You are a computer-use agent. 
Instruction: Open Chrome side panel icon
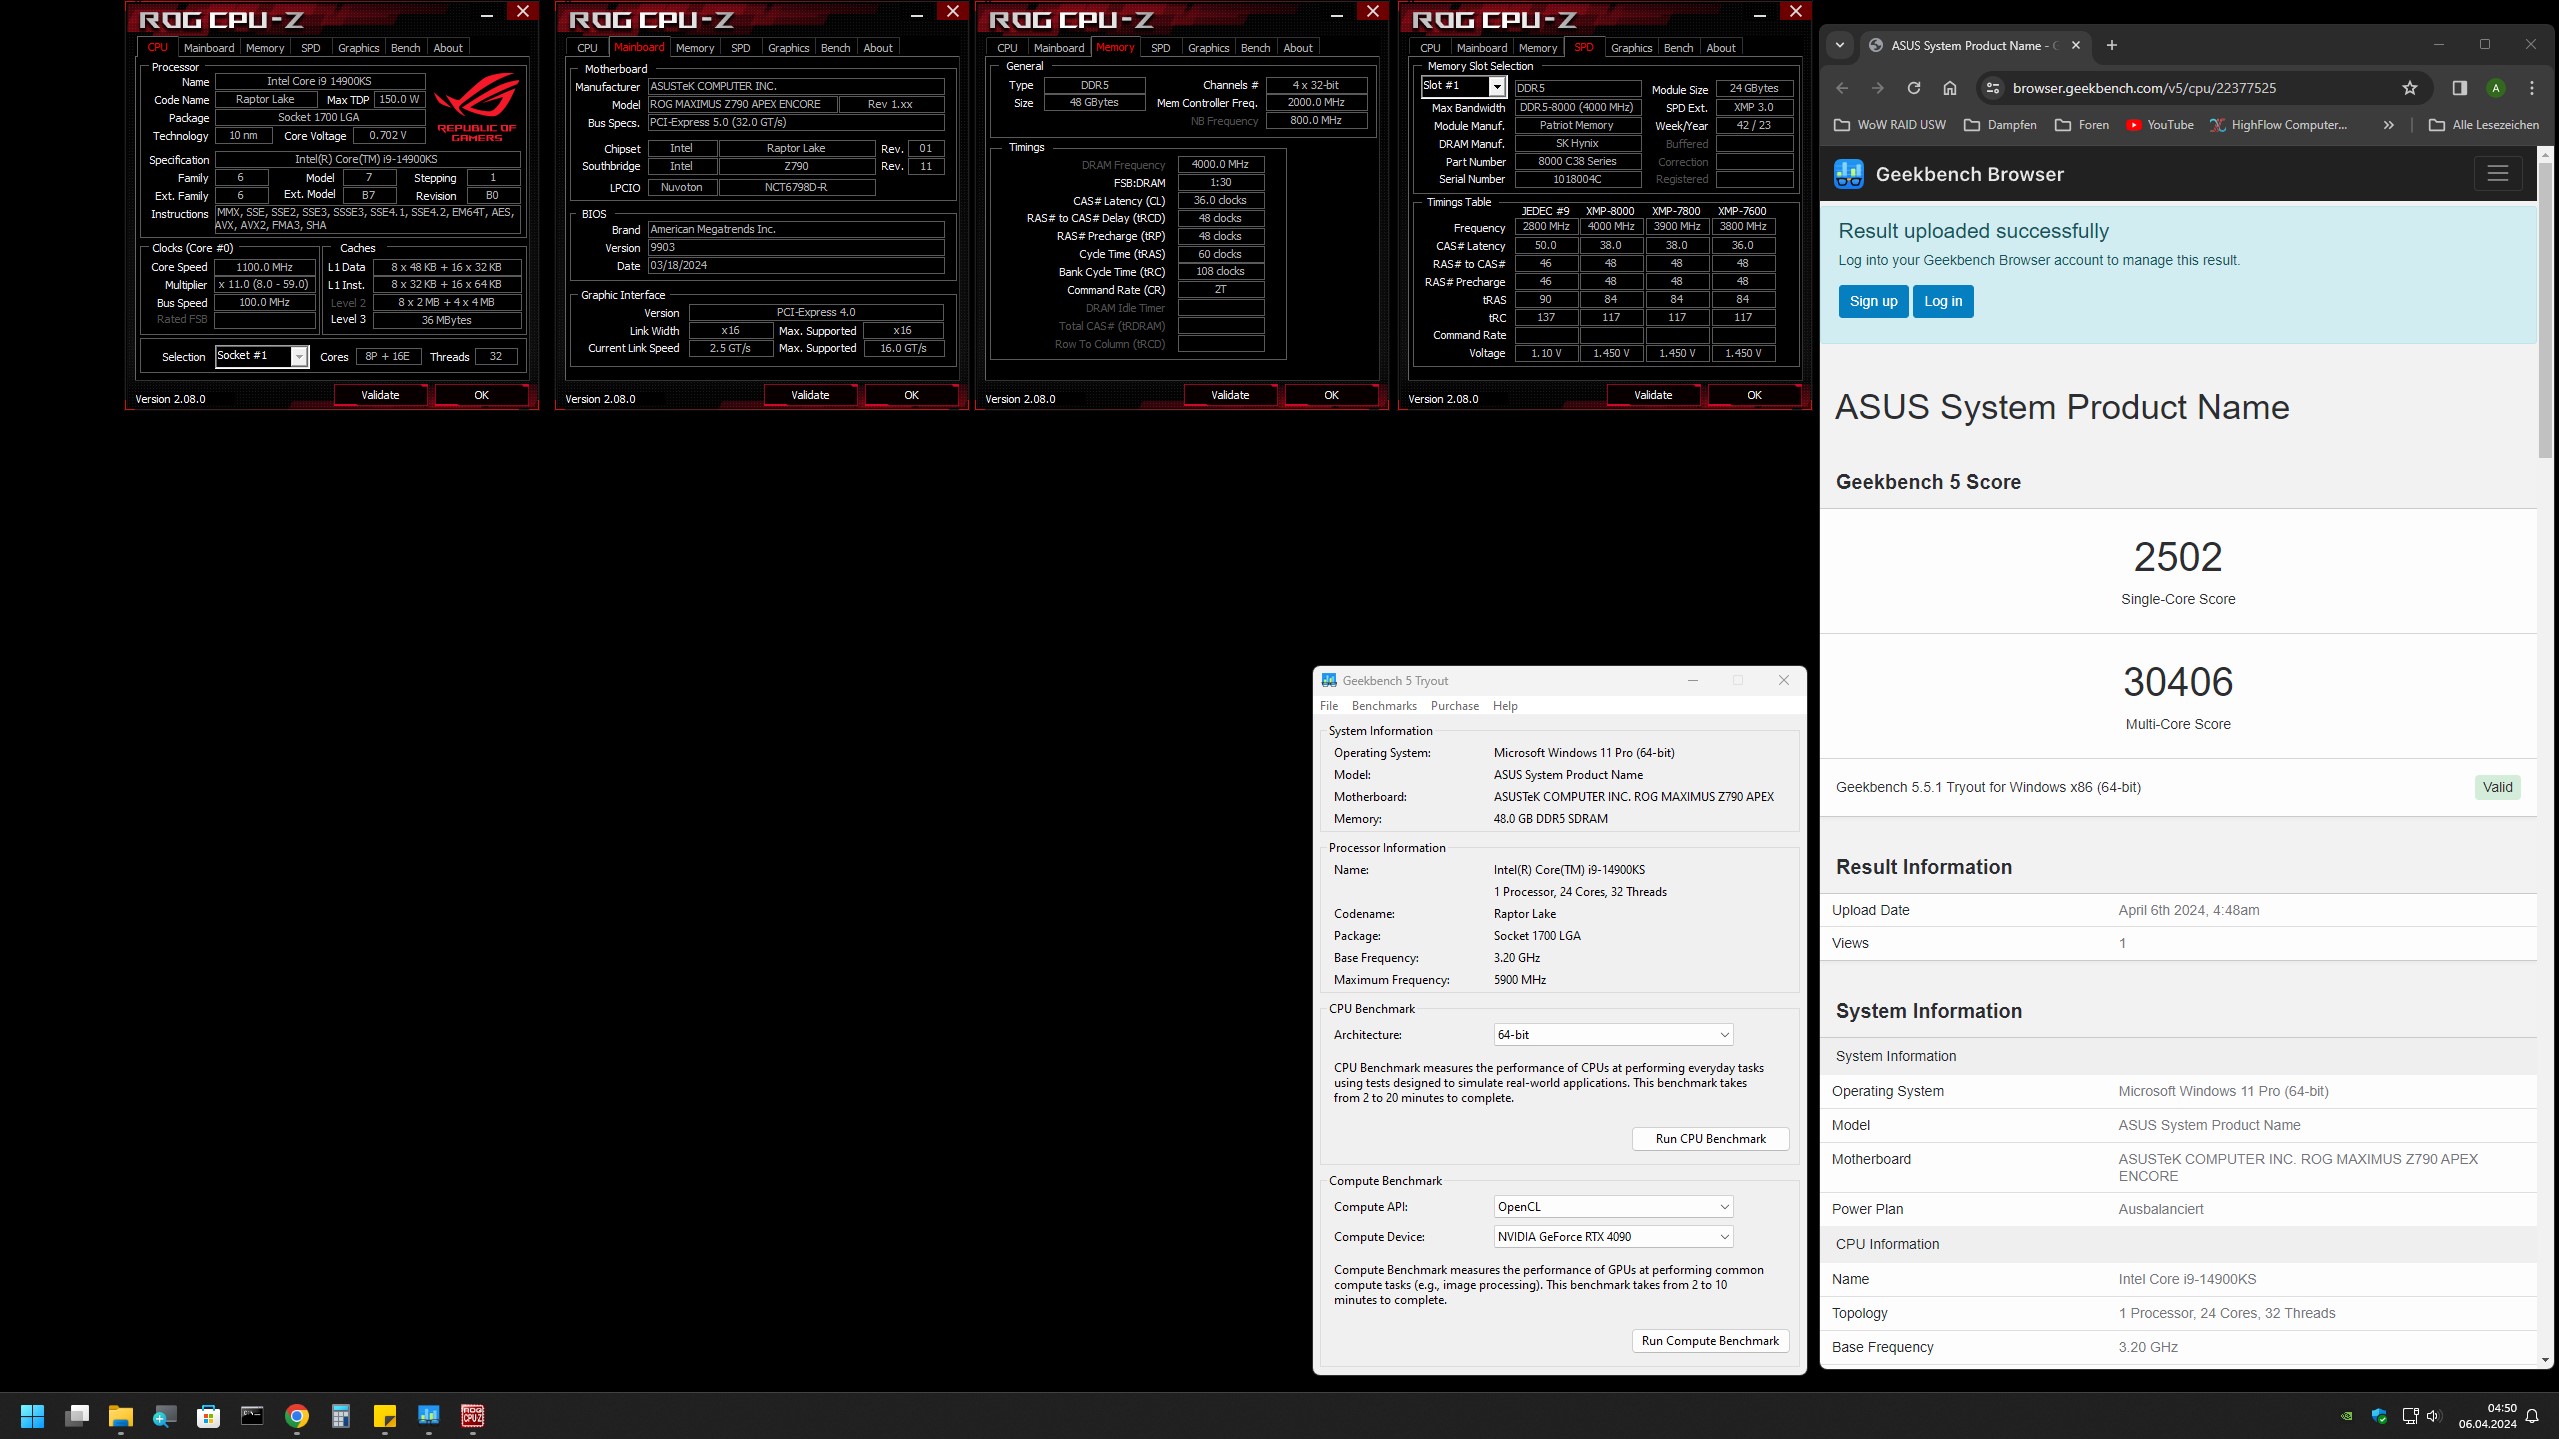pos(2459,88)
